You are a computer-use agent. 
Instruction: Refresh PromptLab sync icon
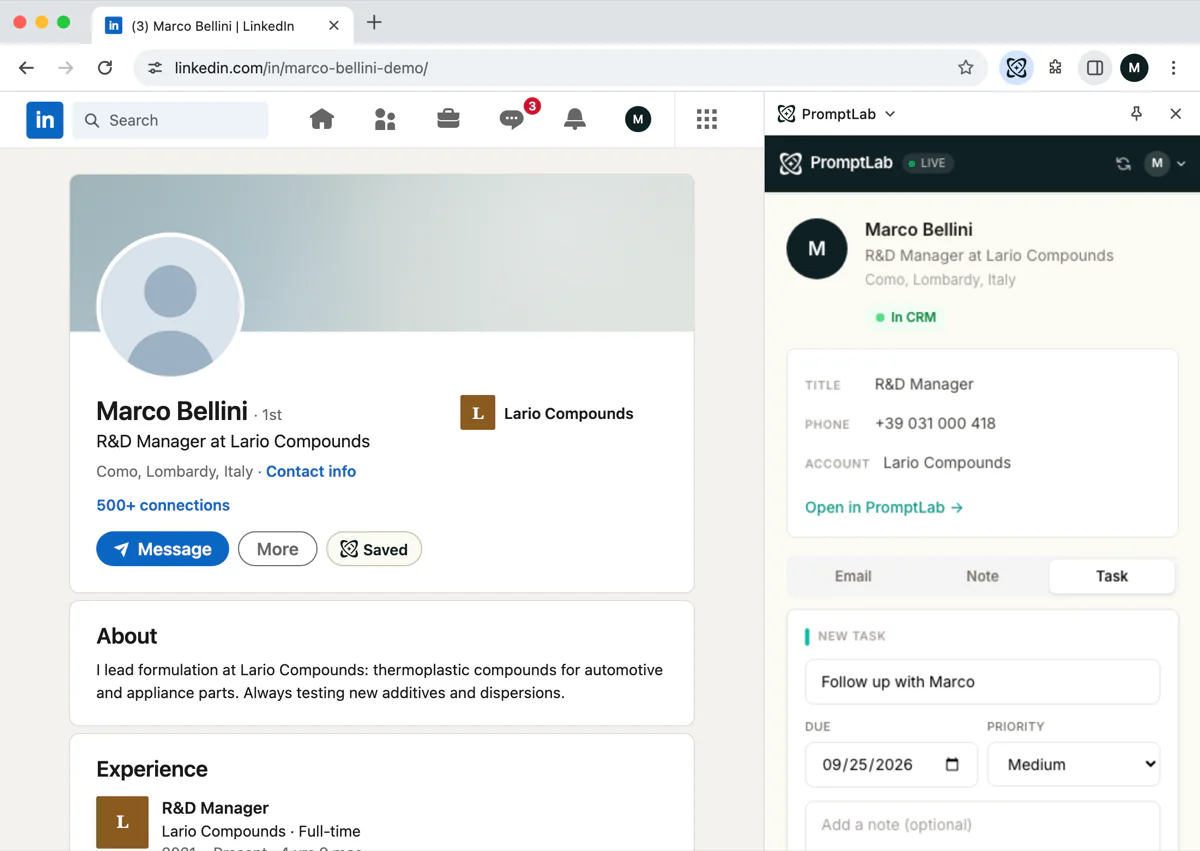1123,164
